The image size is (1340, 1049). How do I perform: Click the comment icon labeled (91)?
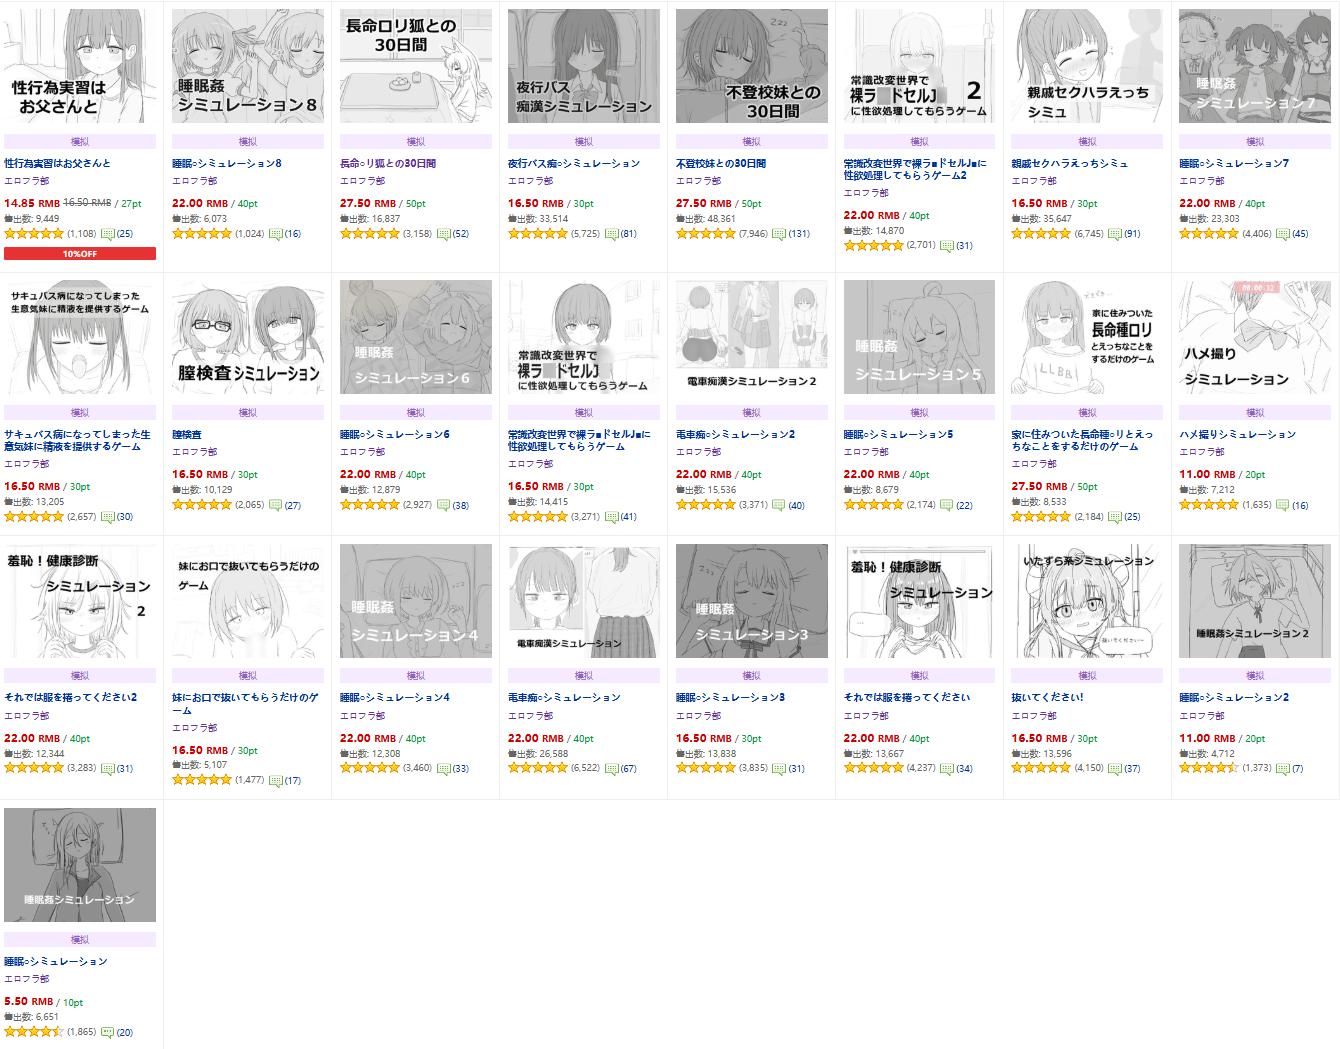point(1116,234)
